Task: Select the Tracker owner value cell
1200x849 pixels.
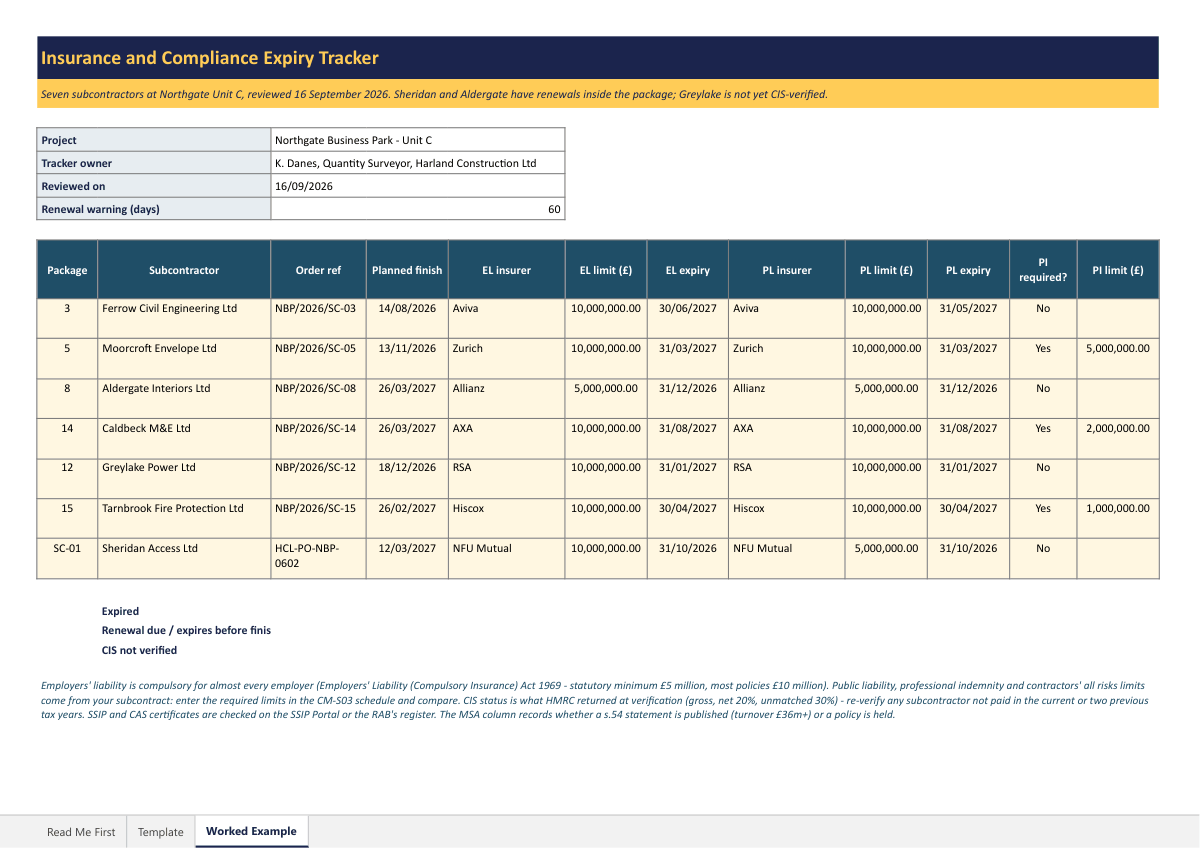Action: click(x=417, y=163)
